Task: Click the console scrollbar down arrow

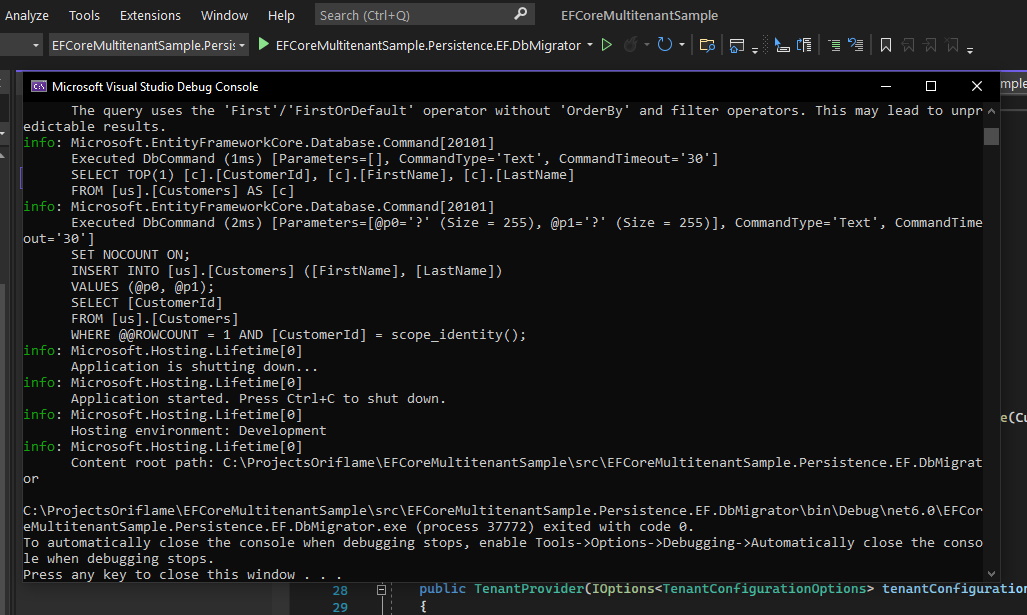Action: [x=991, y=574]
